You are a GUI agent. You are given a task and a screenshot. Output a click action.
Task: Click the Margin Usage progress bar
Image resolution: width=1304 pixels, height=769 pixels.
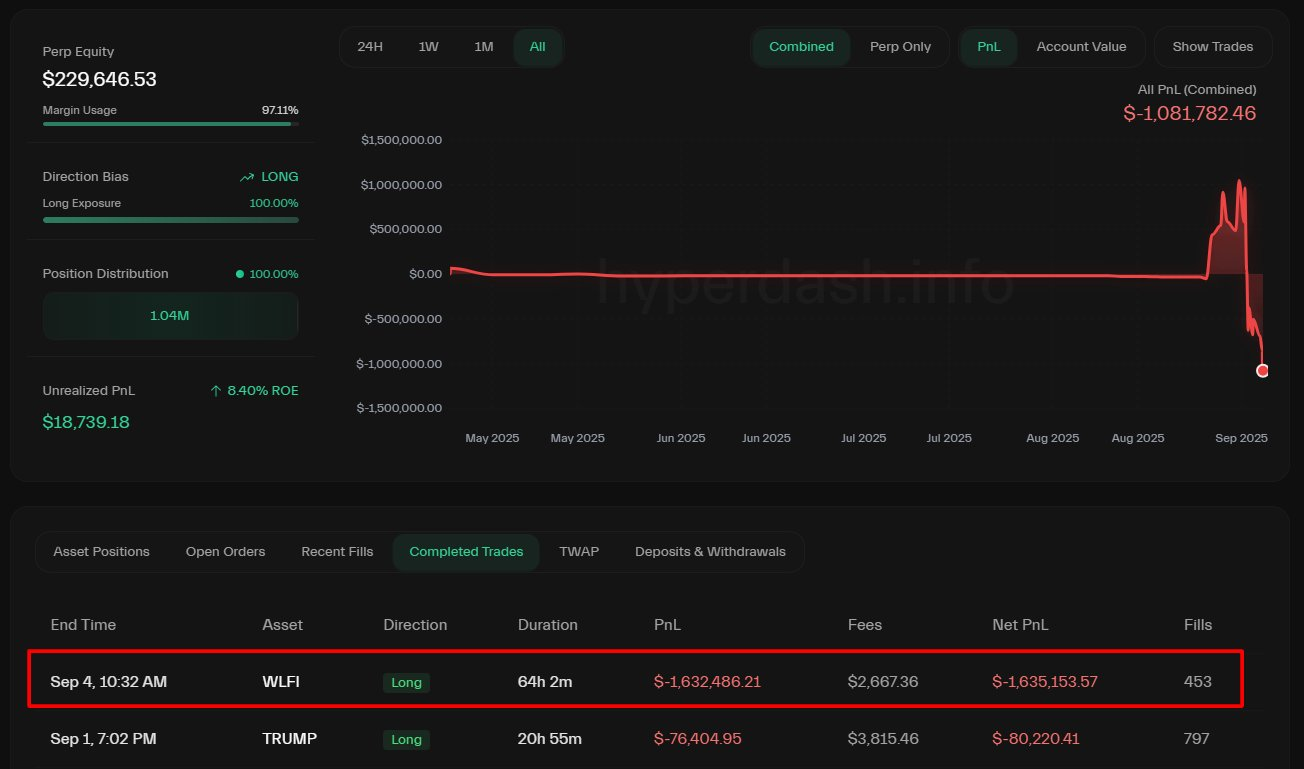[170, 124]
